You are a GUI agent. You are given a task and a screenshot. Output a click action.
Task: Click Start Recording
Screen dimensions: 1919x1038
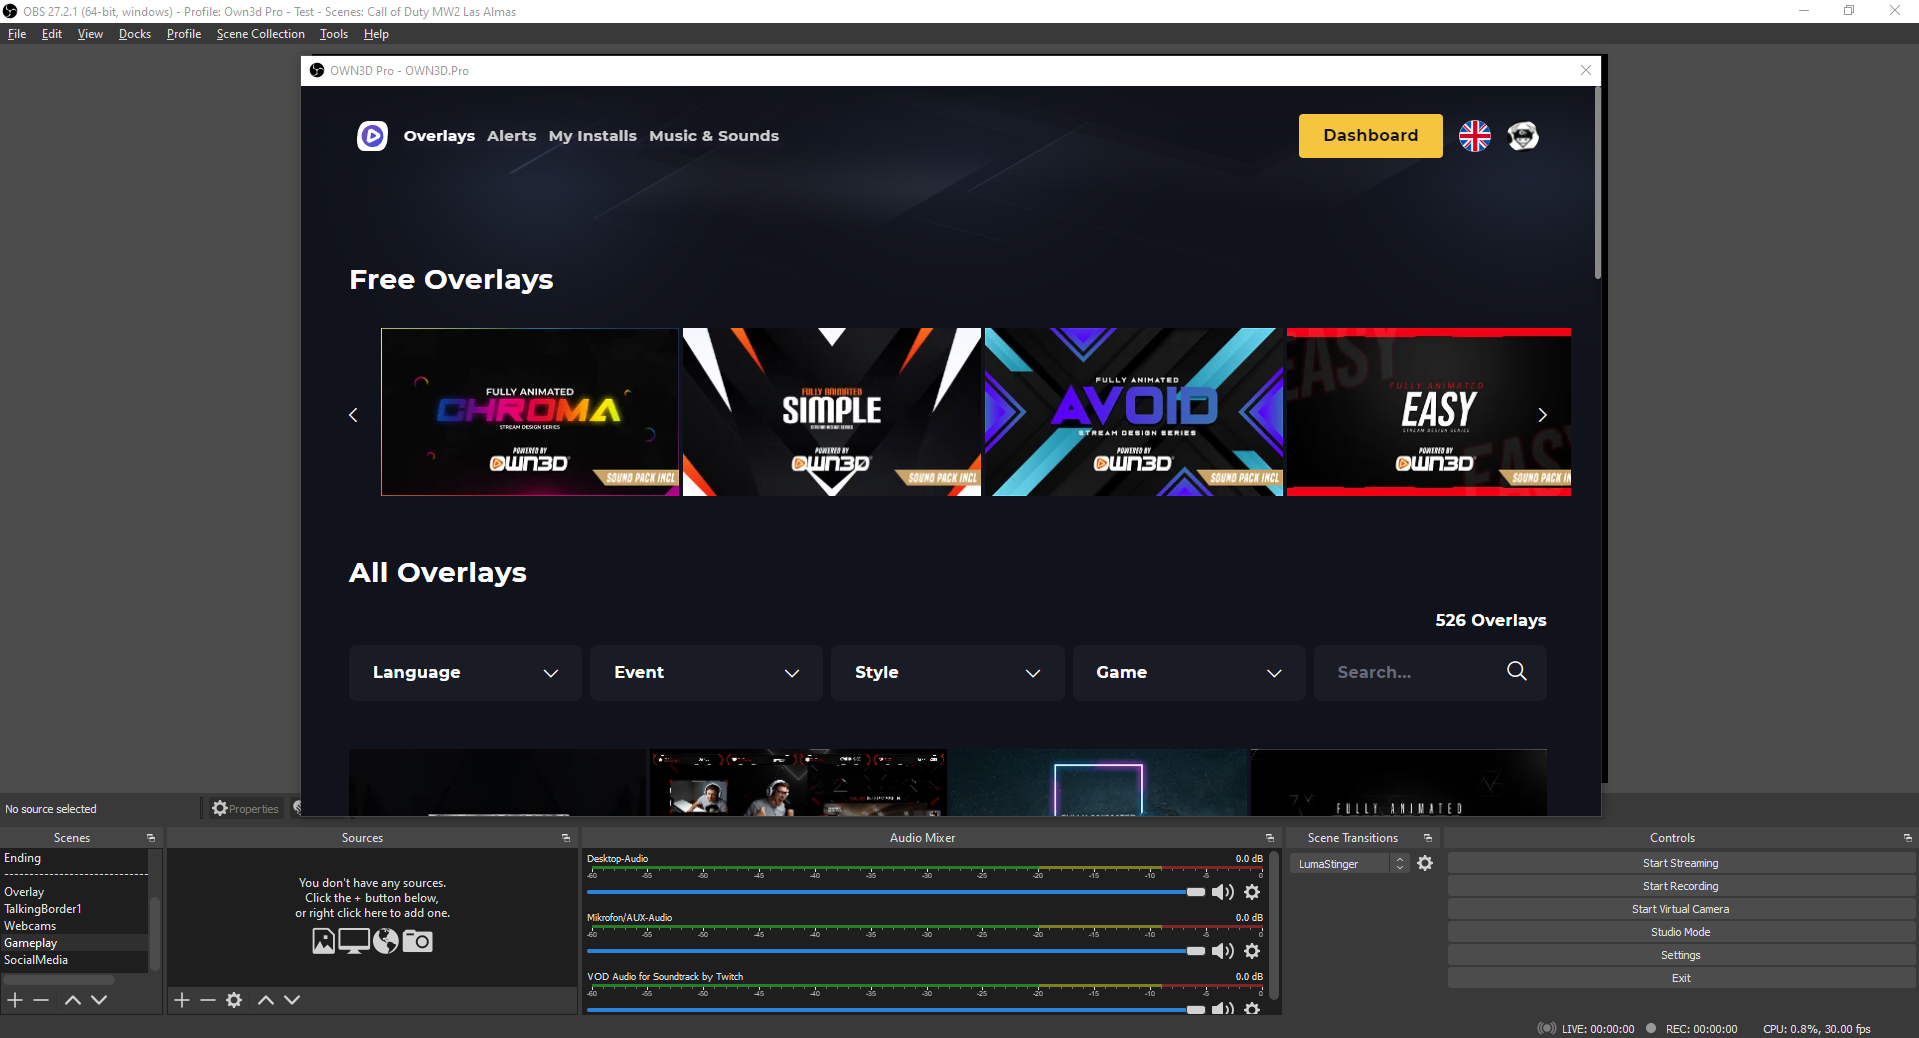(1680, 886)
